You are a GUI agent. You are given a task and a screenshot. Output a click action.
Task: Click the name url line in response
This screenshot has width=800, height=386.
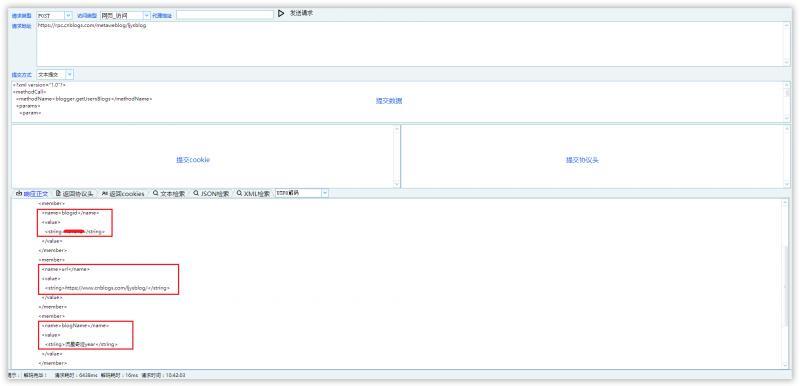click(x=66, y=269)
